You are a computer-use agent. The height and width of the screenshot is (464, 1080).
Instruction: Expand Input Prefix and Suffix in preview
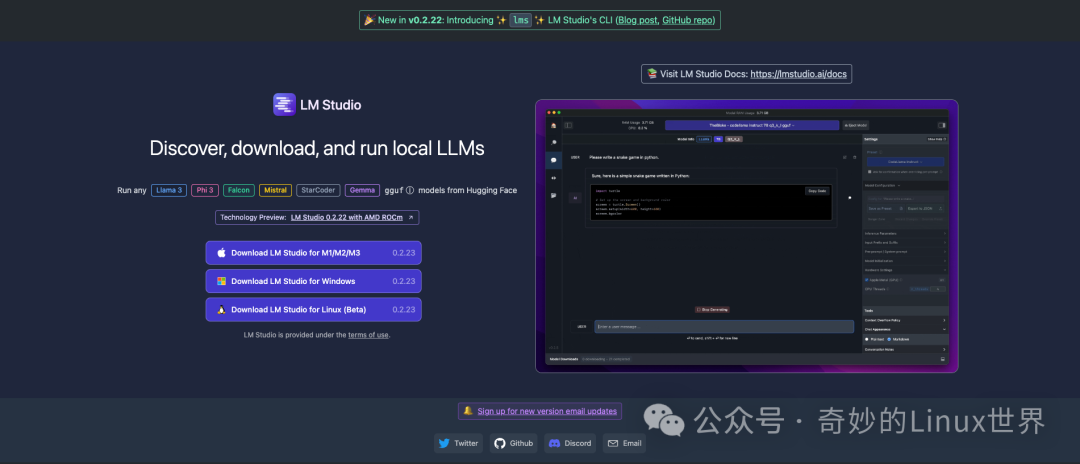coord(904,242)
